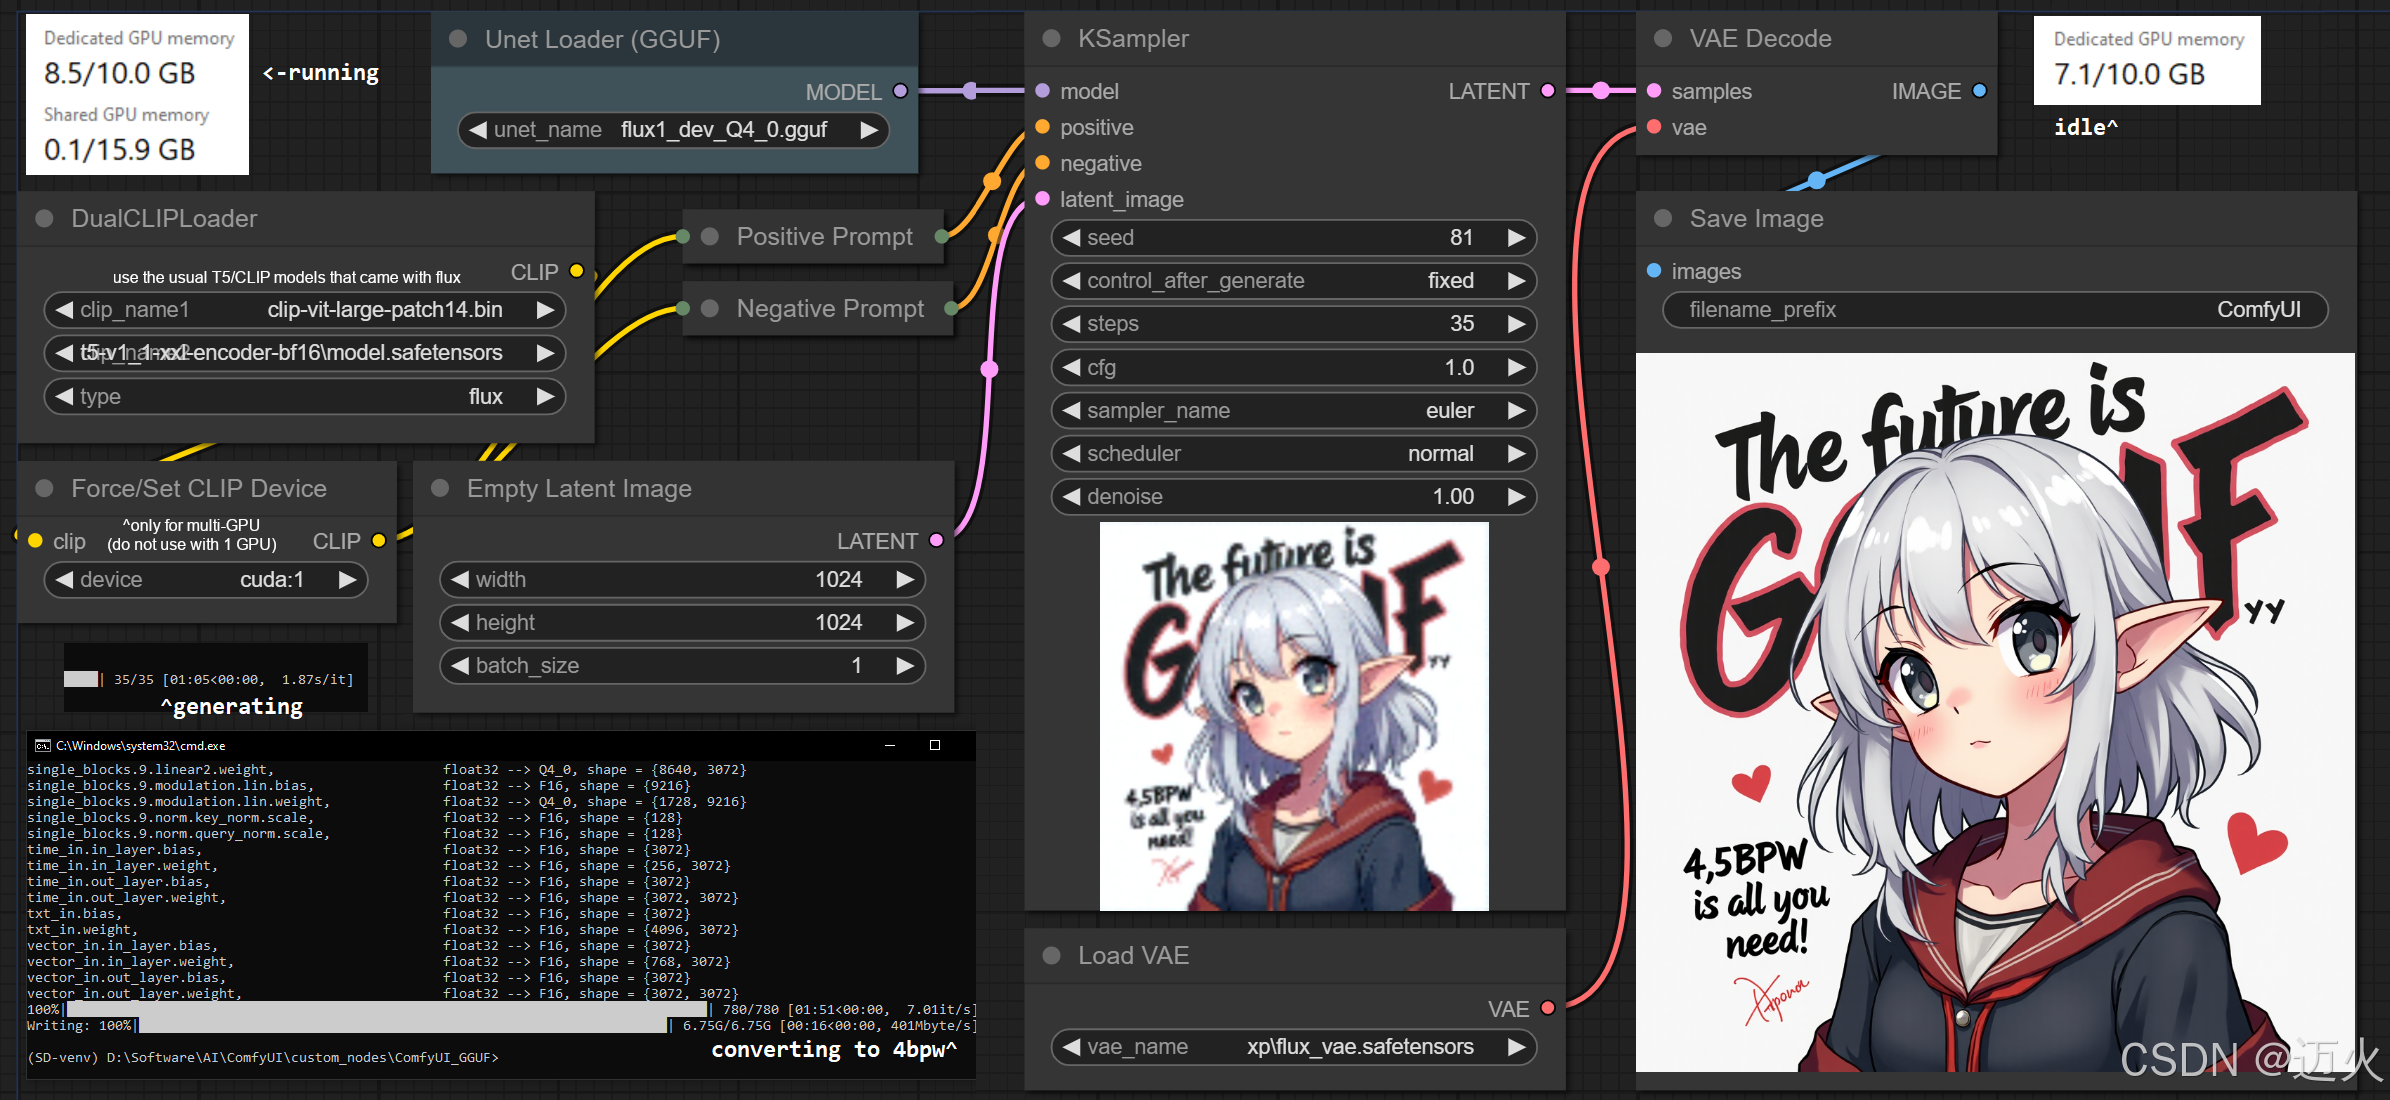Image resolution: width=2390 pixels, height=1100 pixels.
Task: Toggle collapse dot on Positive Prompt node
Action: coord(710,237)
